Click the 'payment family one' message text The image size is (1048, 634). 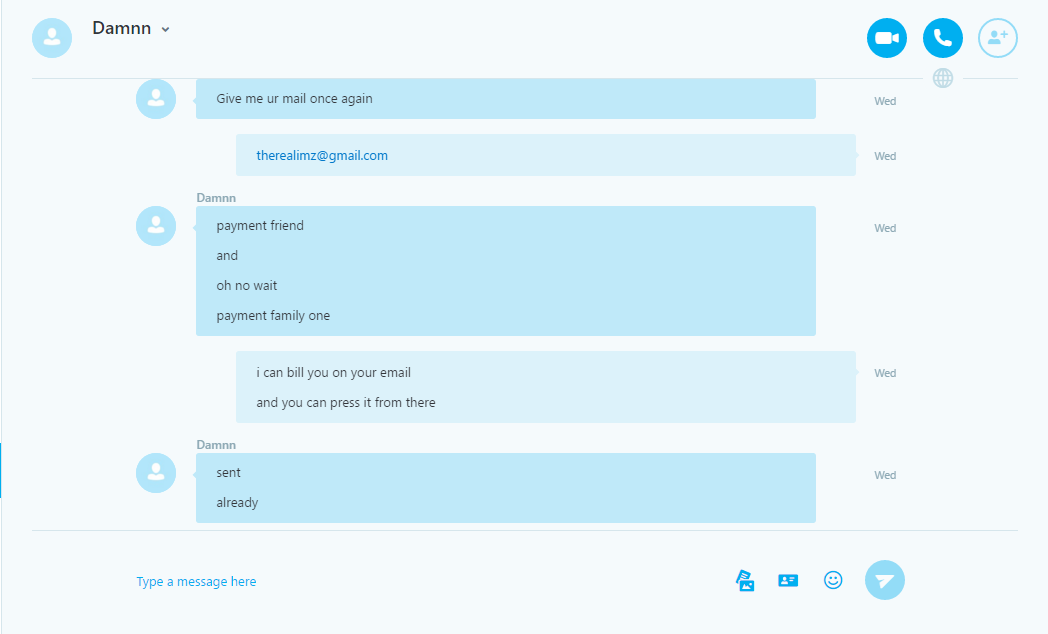pos(273,315)
